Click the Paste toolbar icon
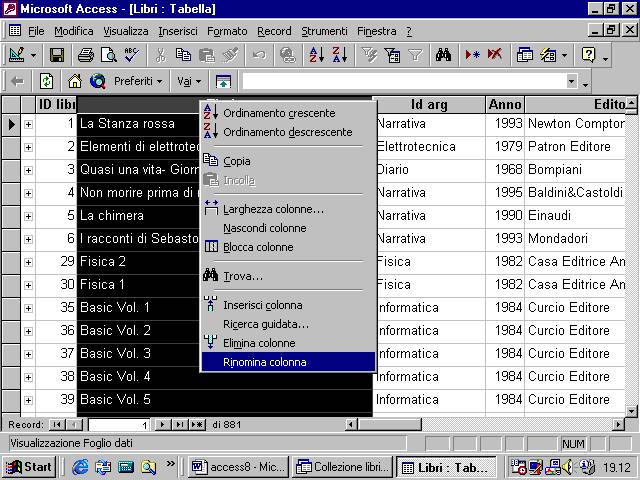 (207, 55)
